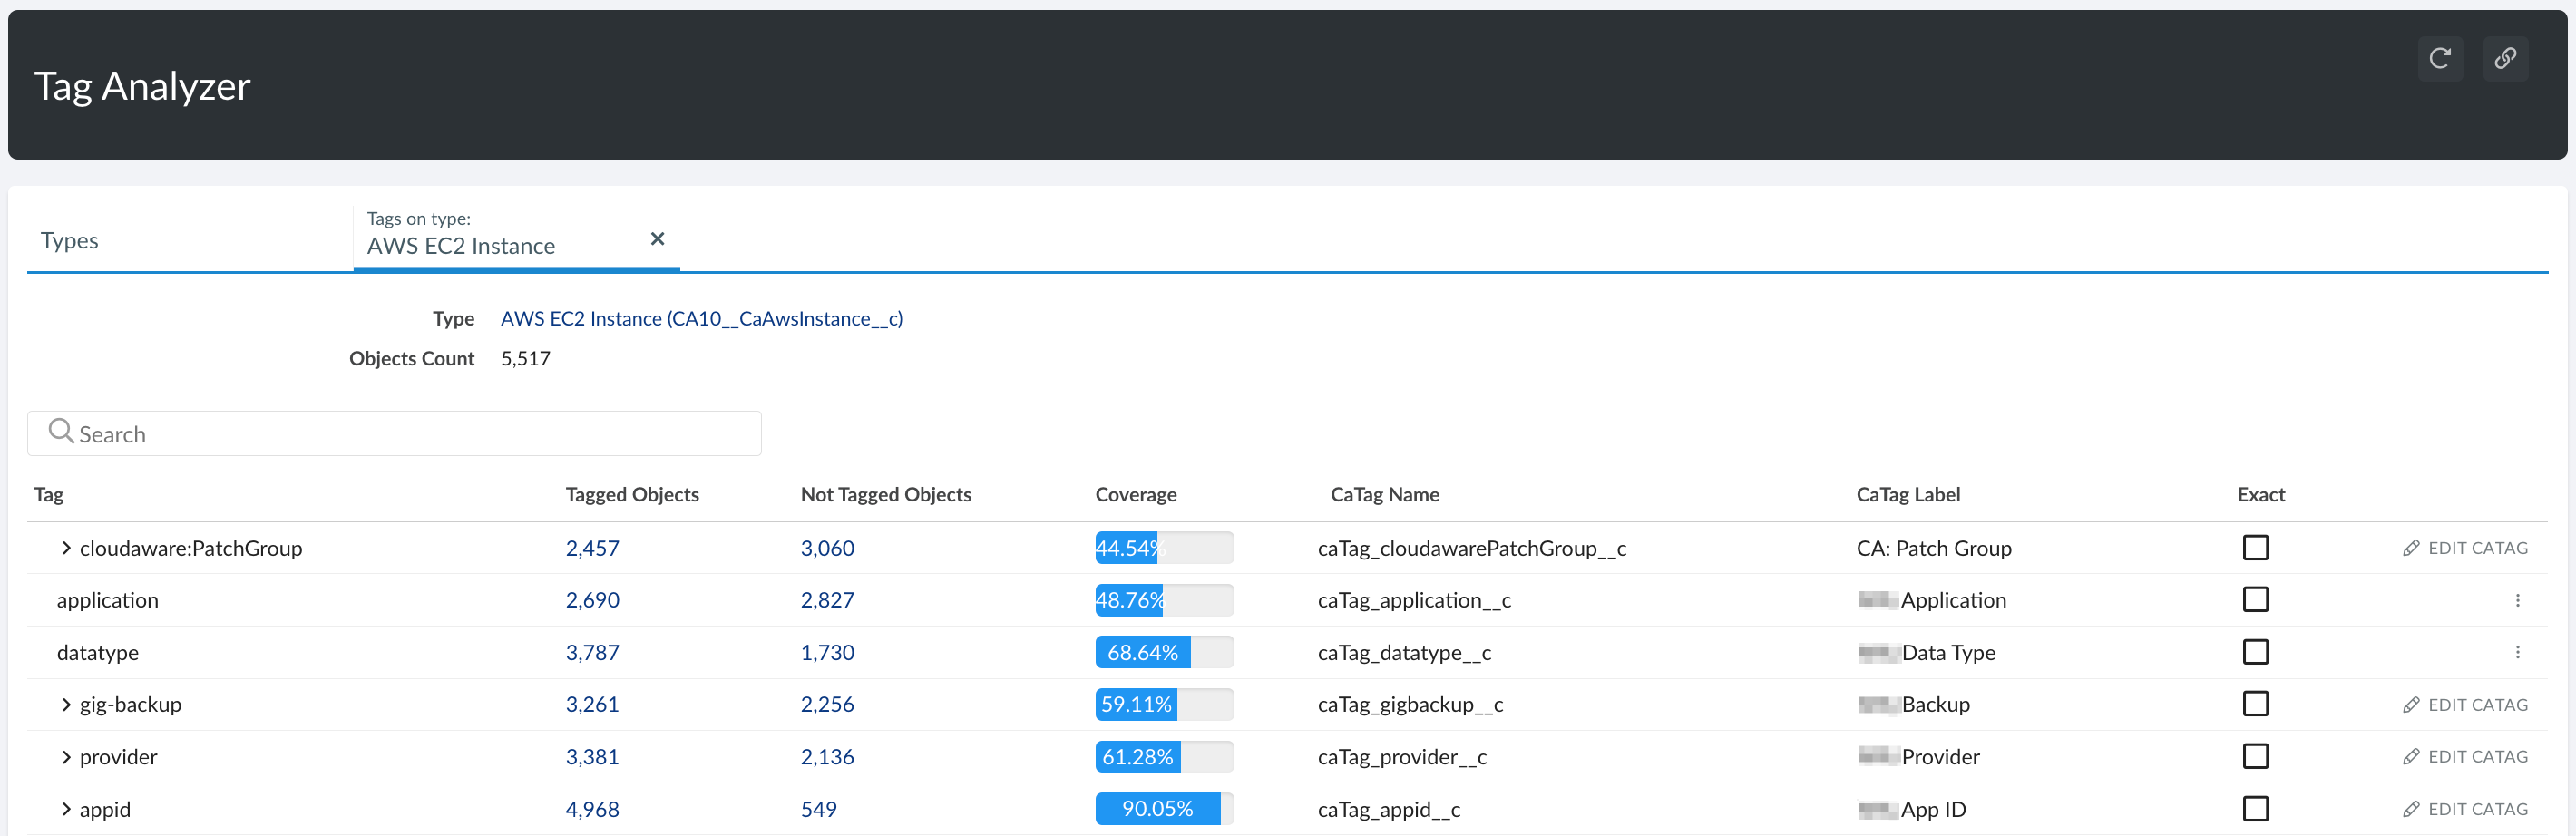Image resolution: width=2576 pixels, height=836 pixels.
Task: Click the 59.11% coverage bar
Action: click(x=1164, y=704)
